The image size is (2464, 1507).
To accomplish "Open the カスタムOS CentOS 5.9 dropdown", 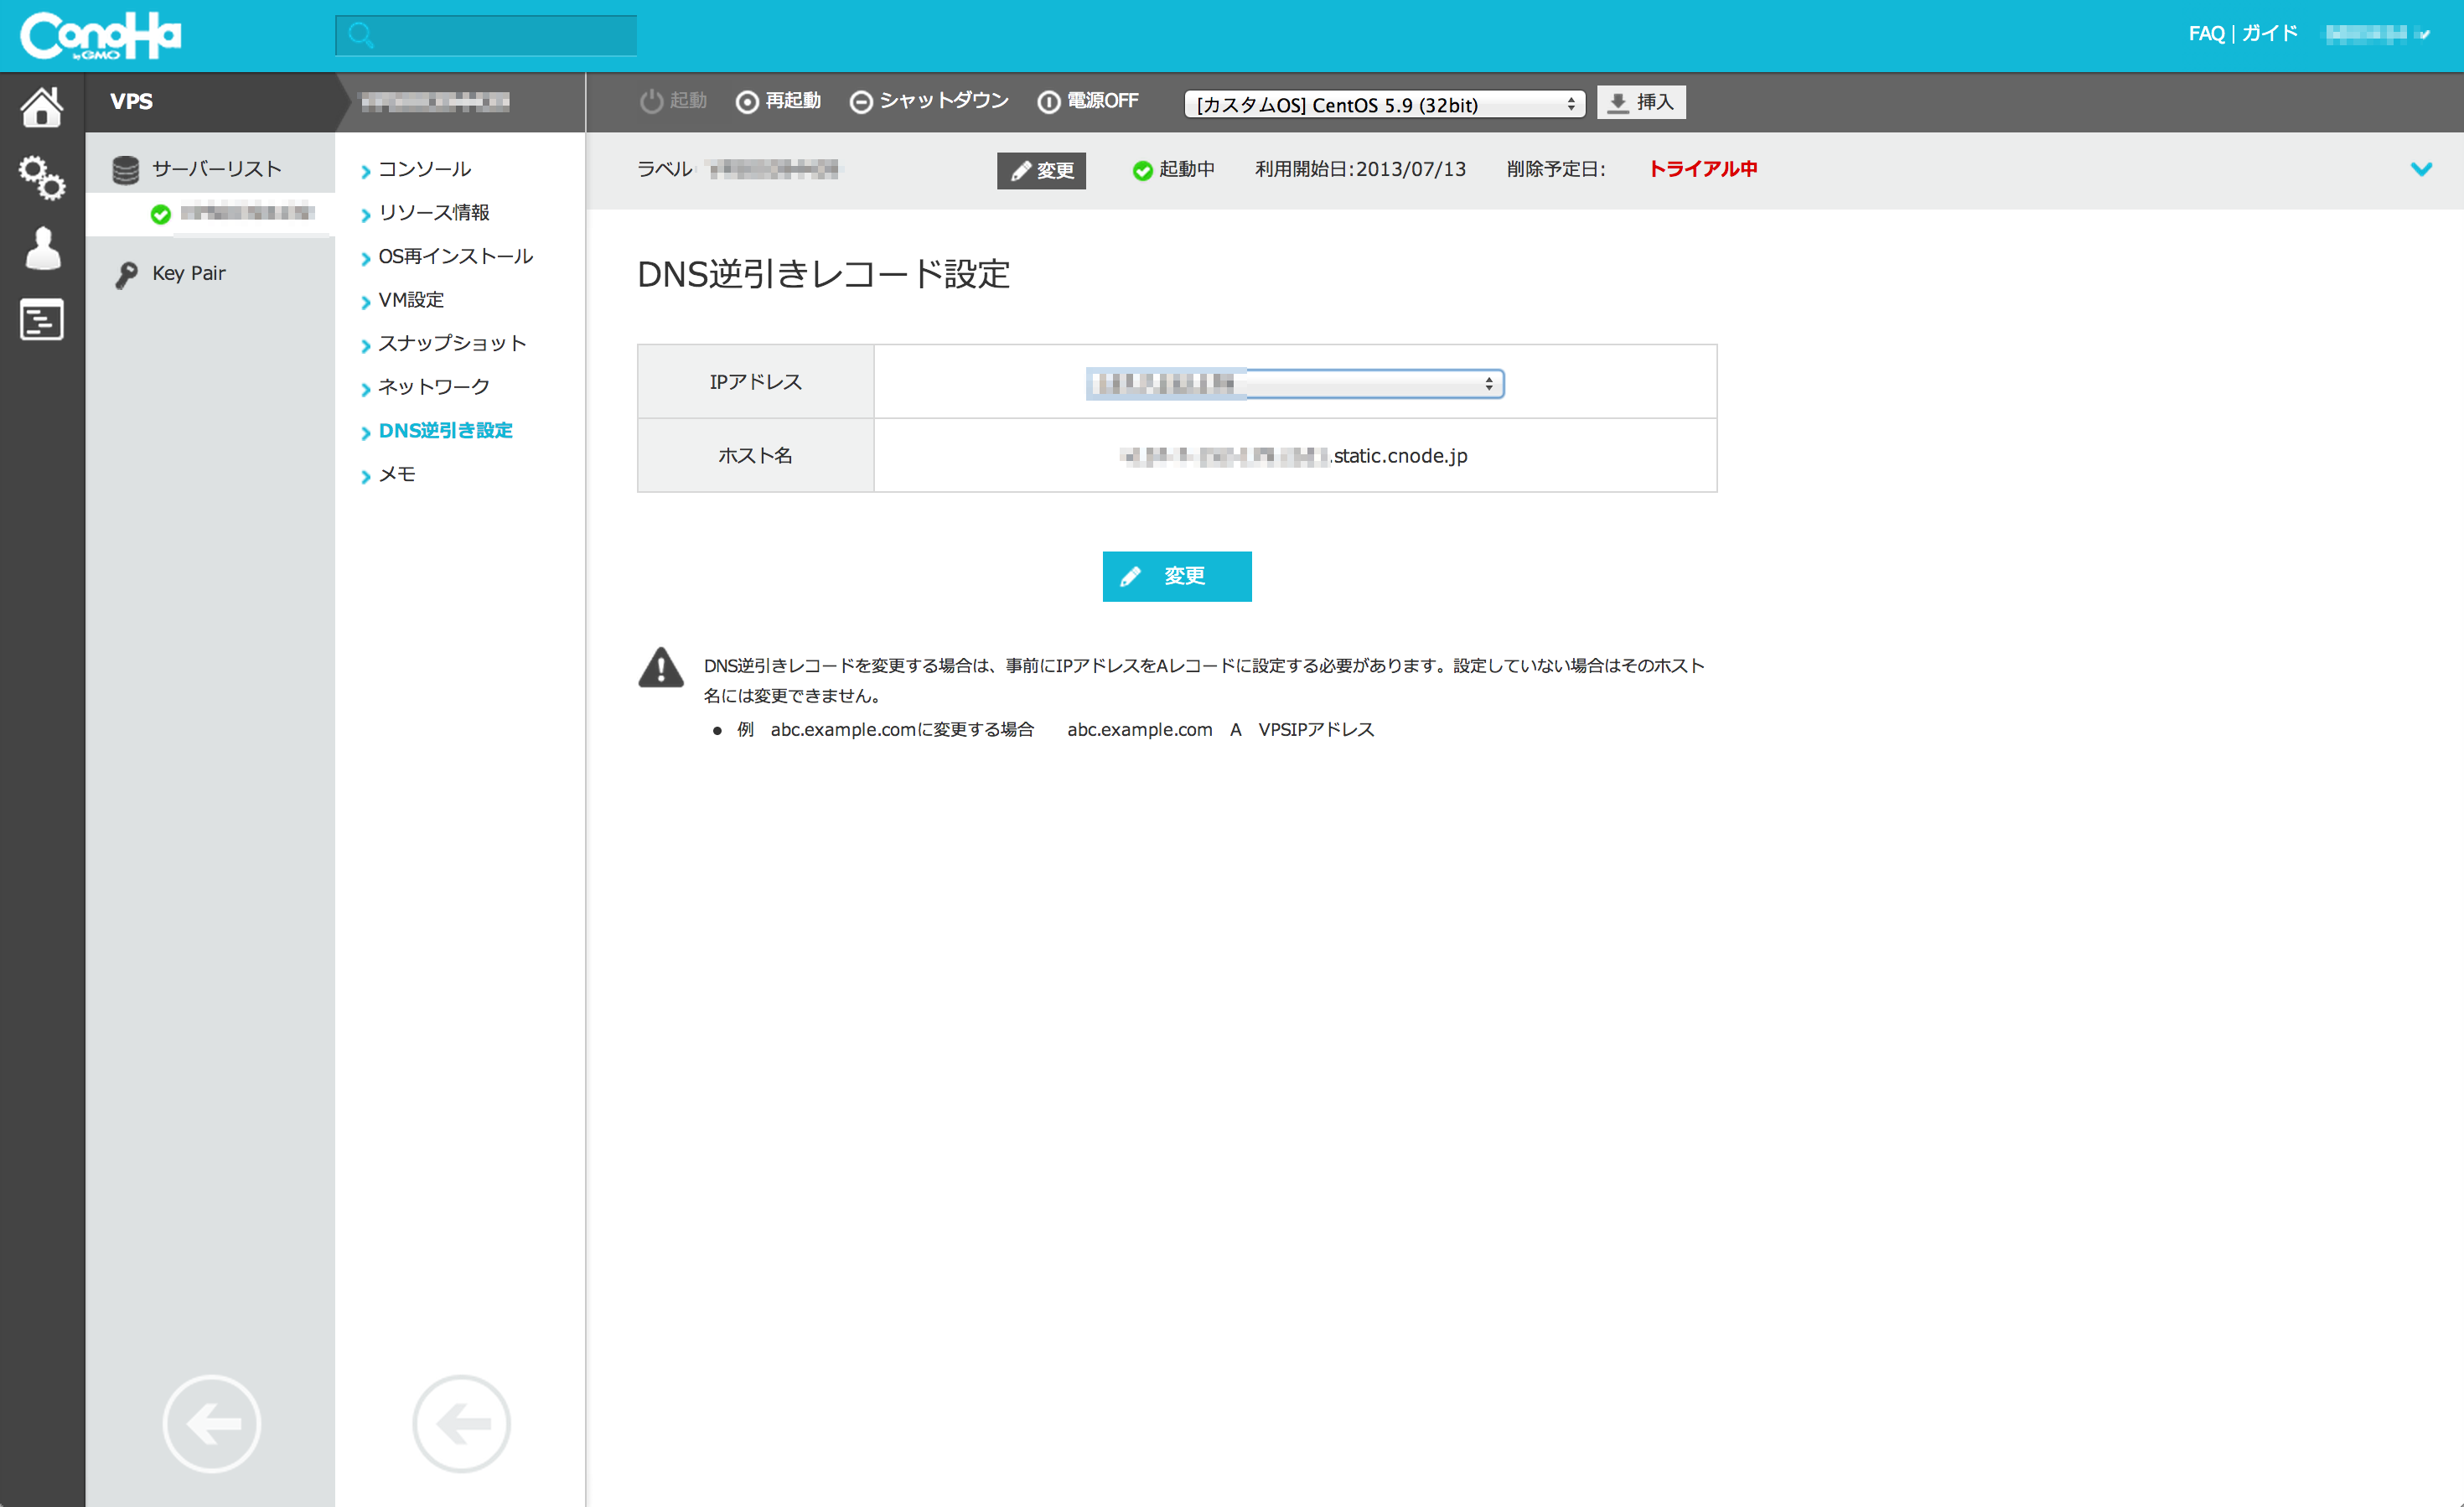I will click(x=1383, y=104).
